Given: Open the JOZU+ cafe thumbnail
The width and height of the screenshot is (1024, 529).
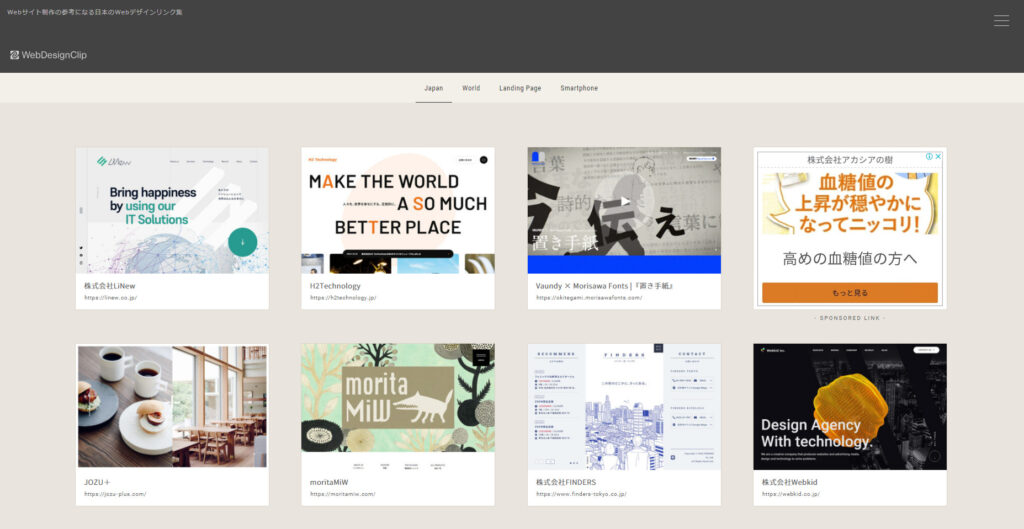Looking at the screenshot, I should [172, 406].
